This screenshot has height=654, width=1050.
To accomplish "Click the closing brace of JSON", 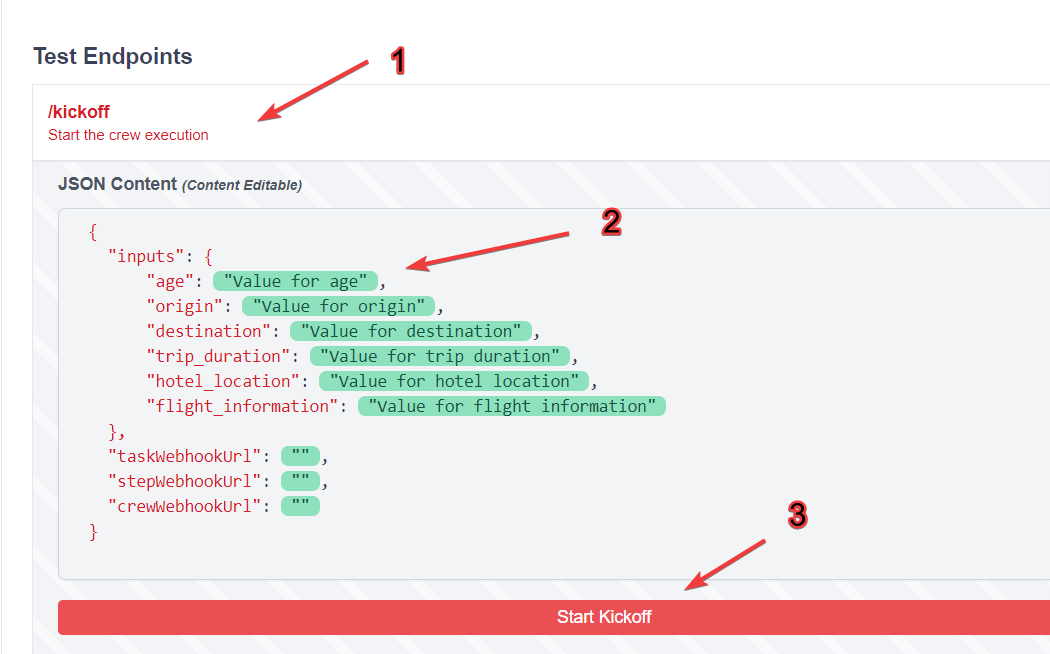I will pyautogui.click(x=94, y=531).
